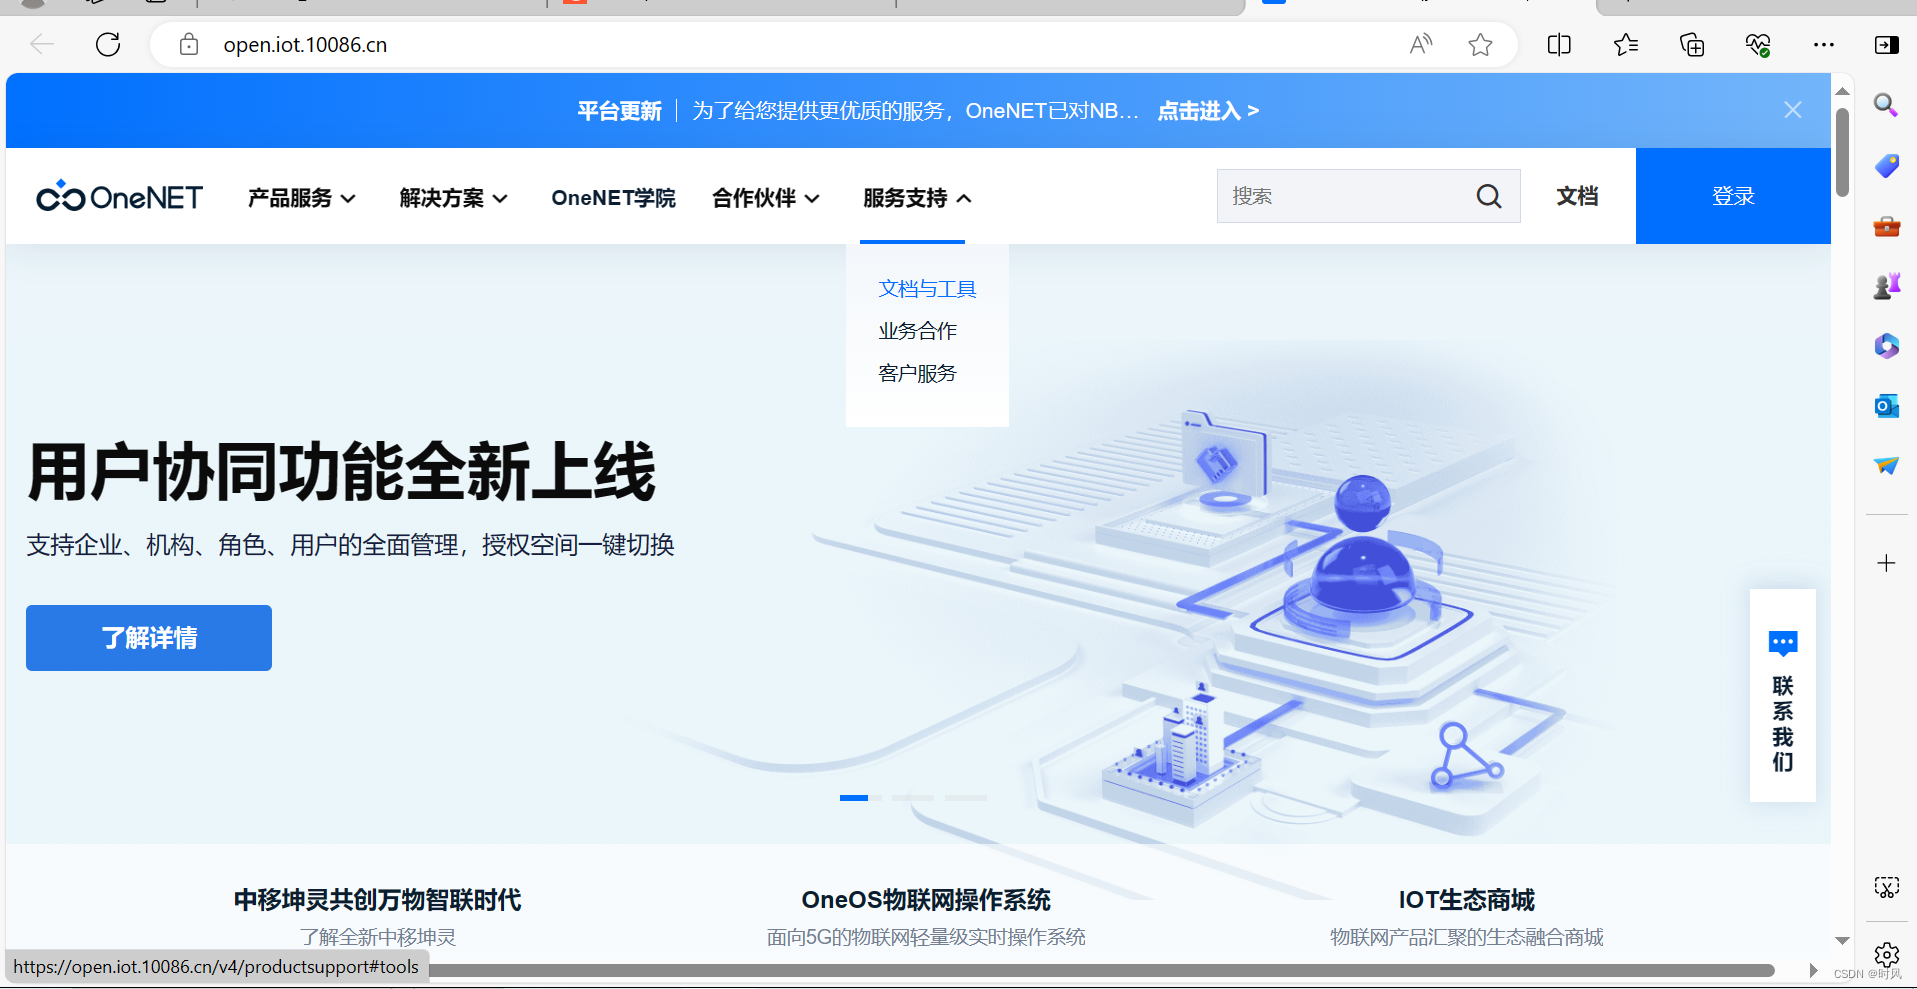The height and width of the screenshot is (989, 1917).
Task: Select 客户服务 from the dropdown
Action: click(917, 373)
